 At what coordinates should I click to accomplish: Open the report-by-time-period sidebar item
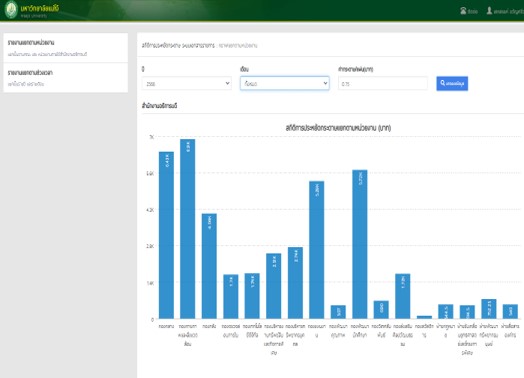click(66, 78)
